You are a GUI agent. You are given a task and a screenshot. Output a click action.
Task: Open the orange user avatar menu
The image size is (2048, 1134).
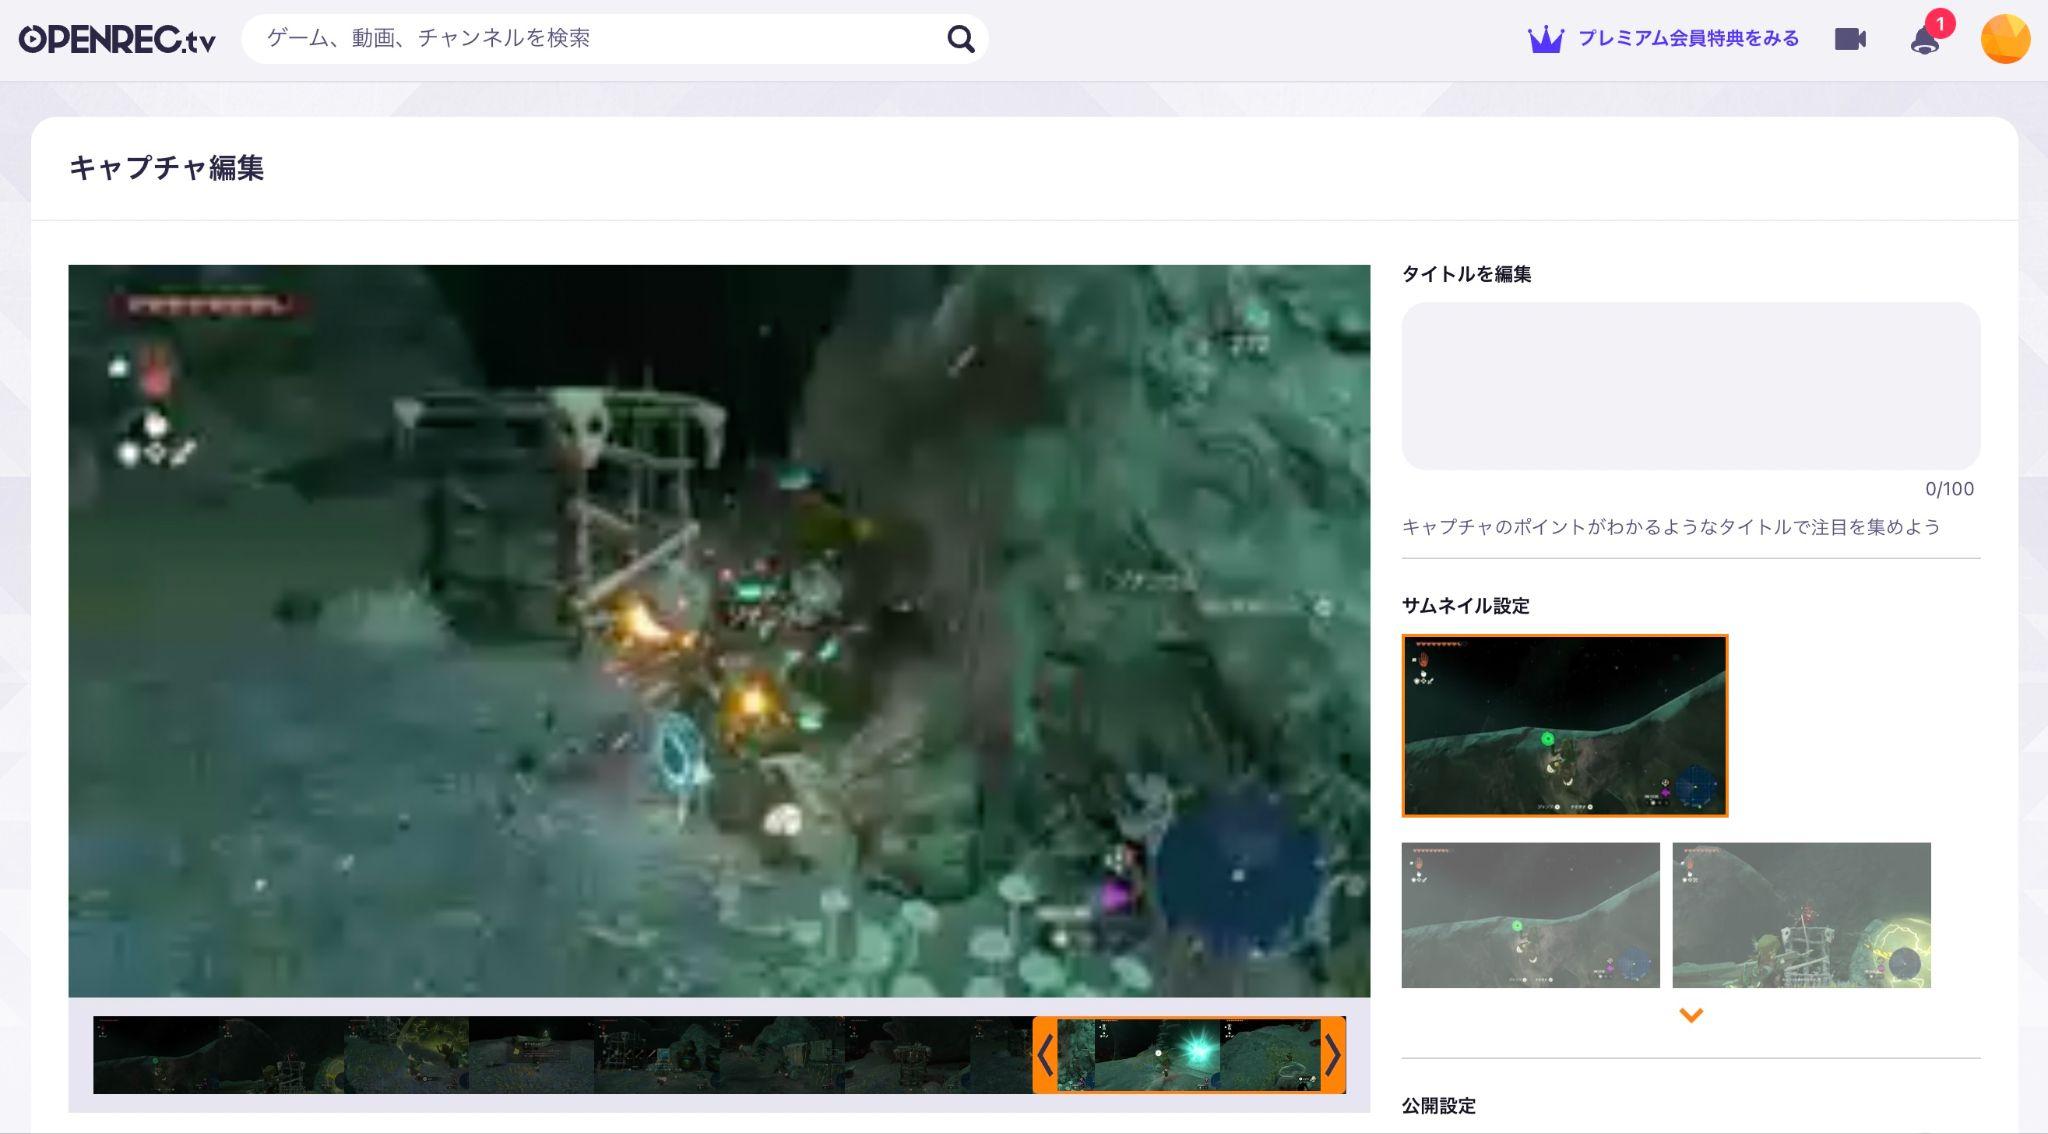coord(2005,39)
